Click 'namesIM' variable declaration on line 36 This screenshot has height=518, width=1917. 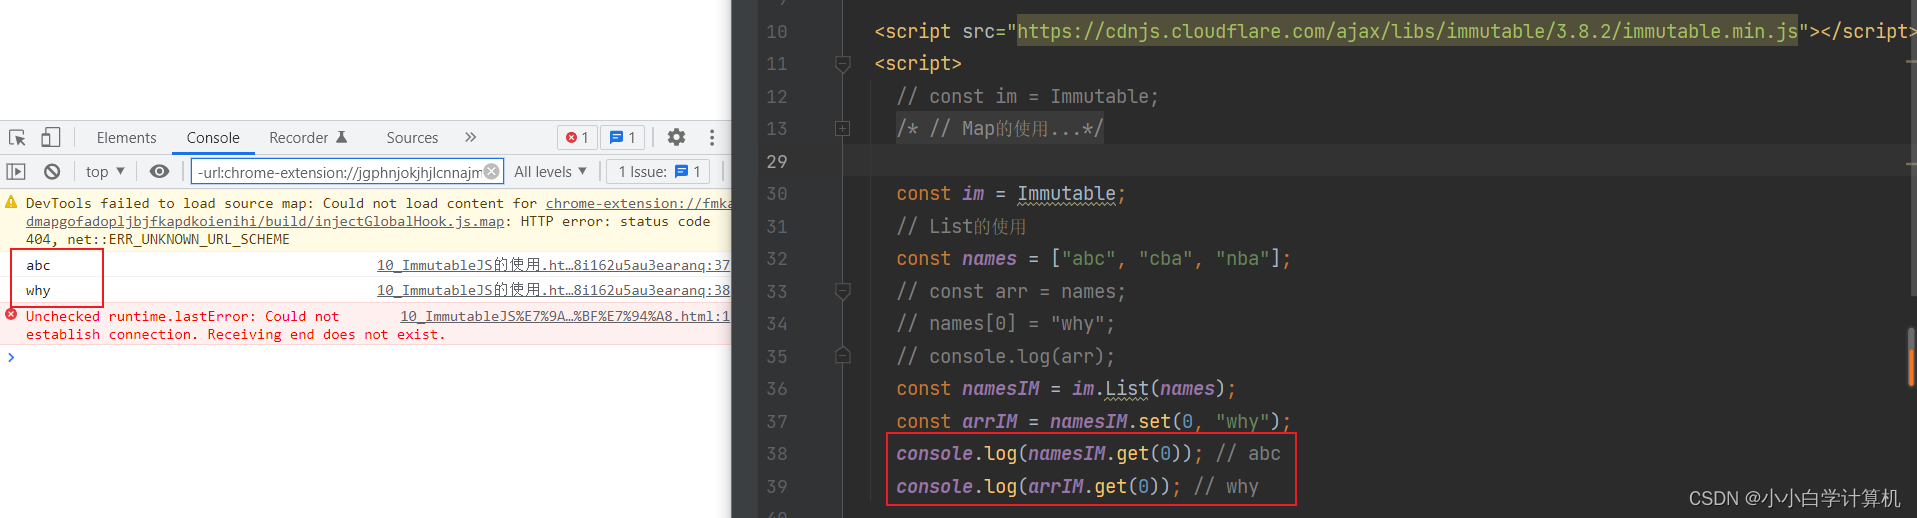pyautogui.click(x=1000, y=389)
